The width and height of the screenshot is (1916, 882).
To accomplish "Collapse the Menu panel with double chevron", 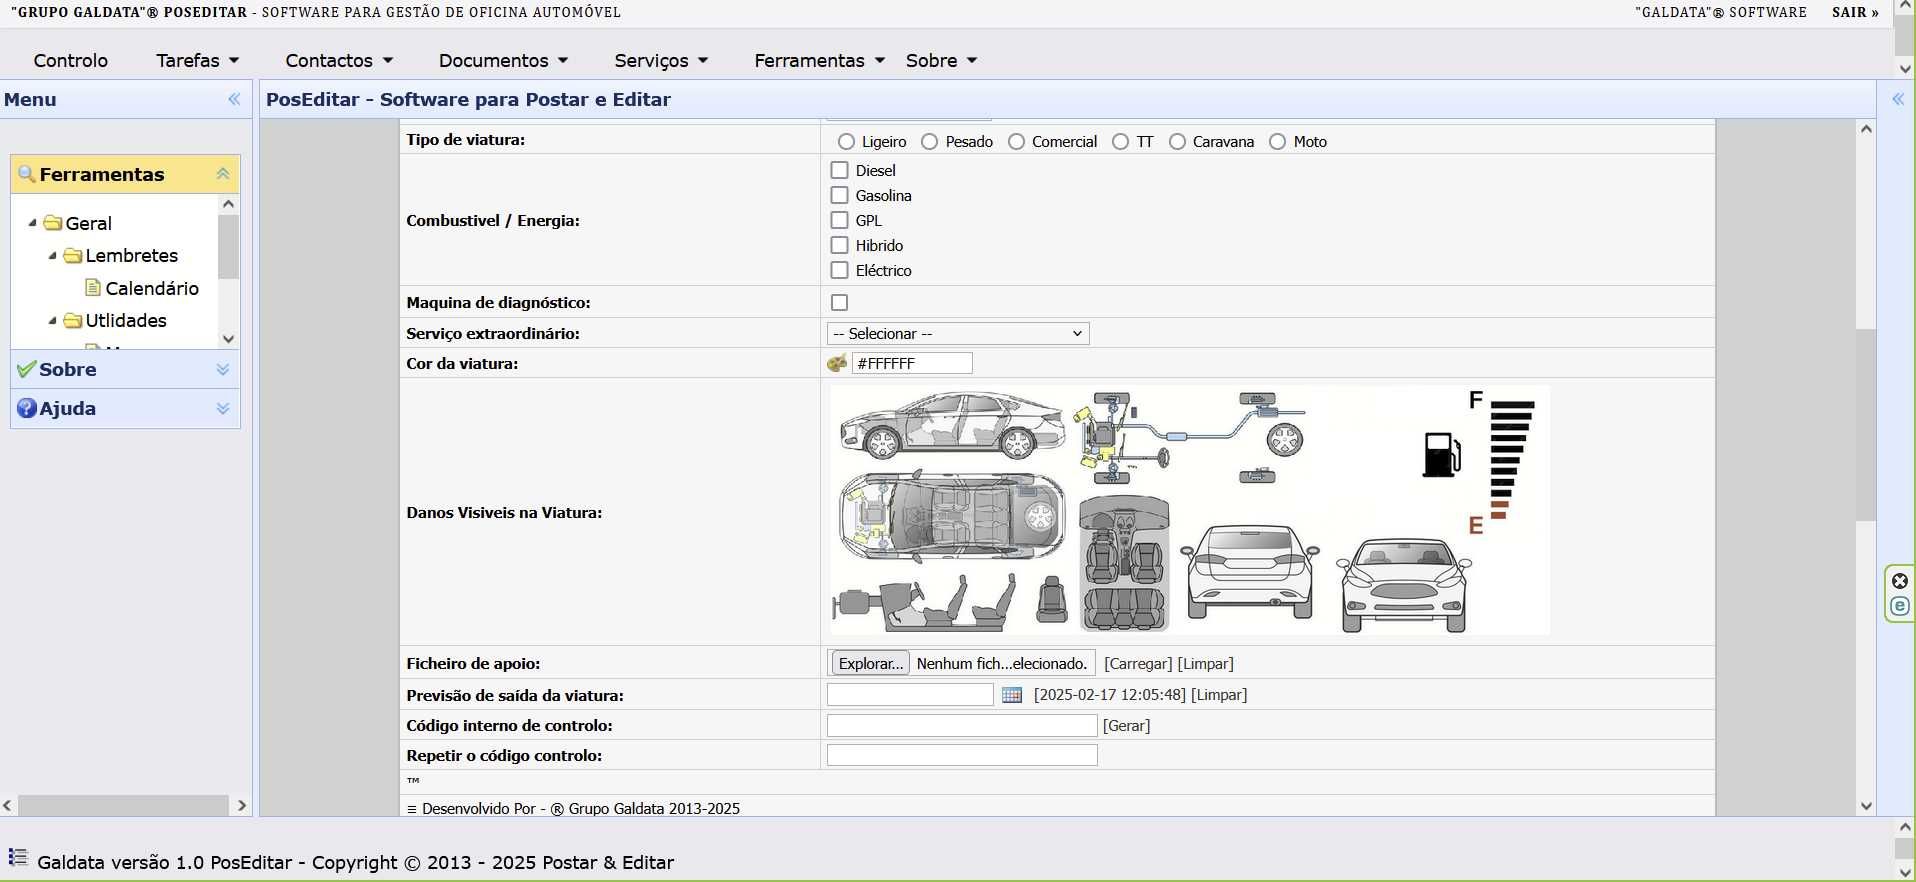I will point(234,99).
